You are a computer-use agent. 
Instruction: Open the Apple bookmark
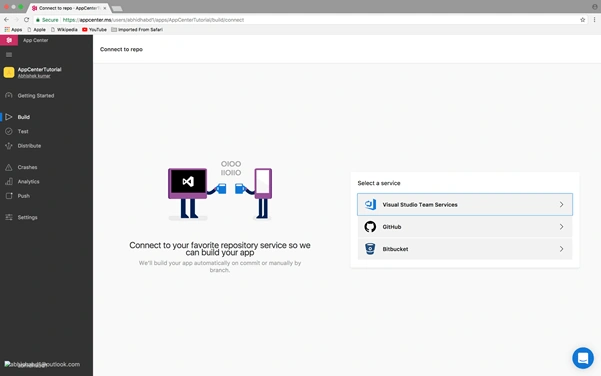(x=36, y=30)
